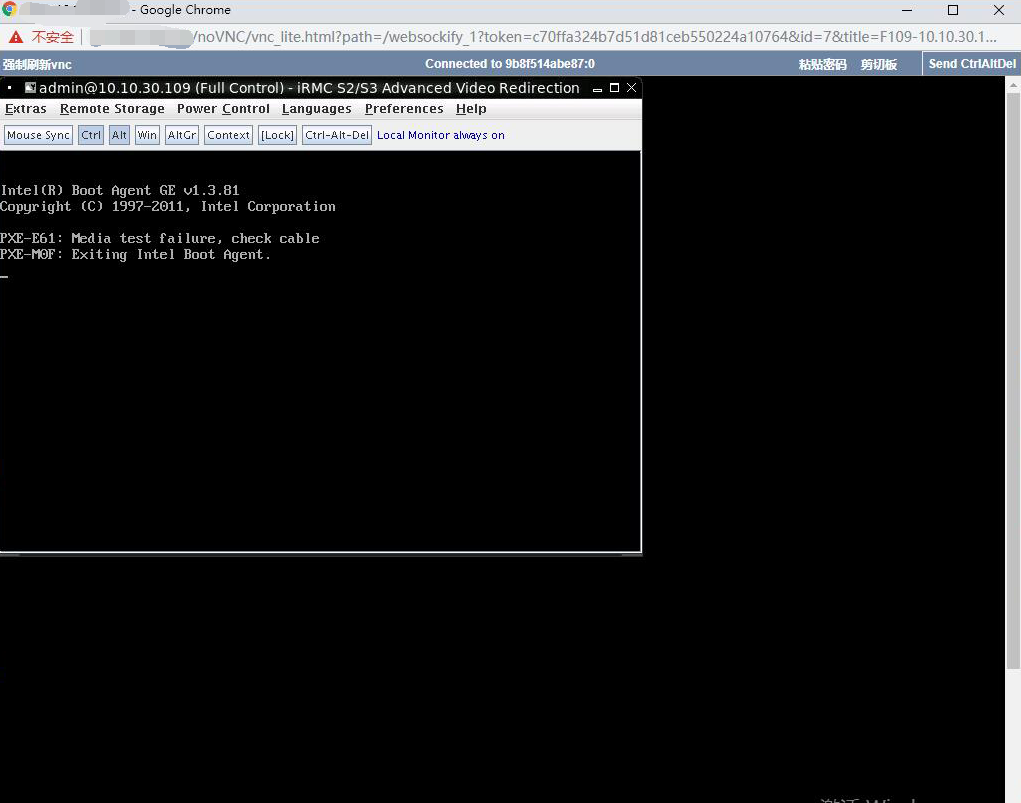The height and width of the screenshot is (803, 1021).
Task: Toggle the Win key button
Action: point(147,135)
